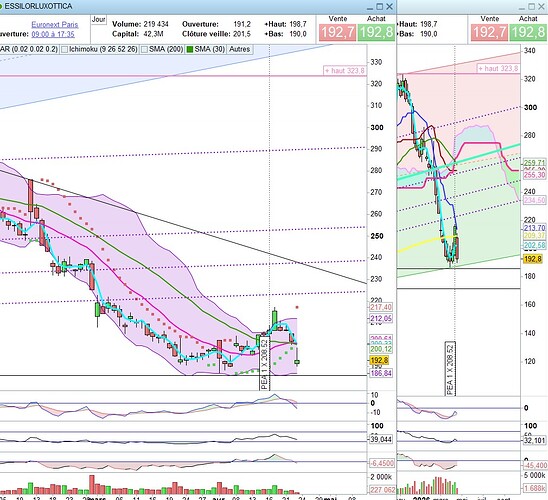The image size is (548, 500).
Task: Click the green status dot beside ESSILORLUXOTTICA title
Action: click(x=1, y=6)
